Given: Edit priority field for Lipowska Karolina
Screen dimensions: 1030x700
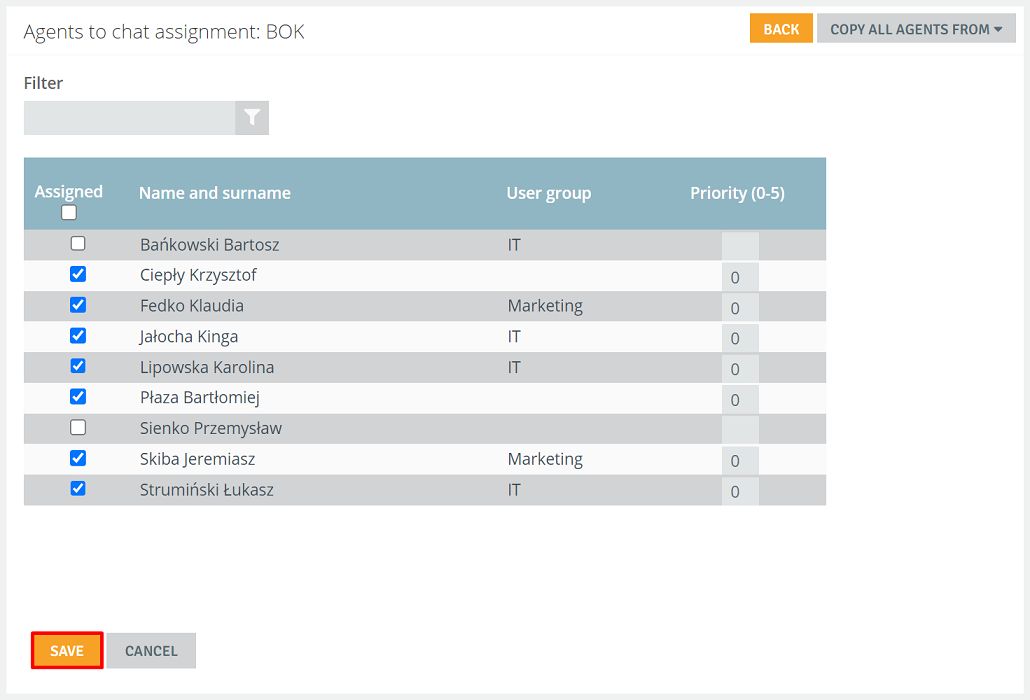Looking at the screenshot, I should click(740, 369).
